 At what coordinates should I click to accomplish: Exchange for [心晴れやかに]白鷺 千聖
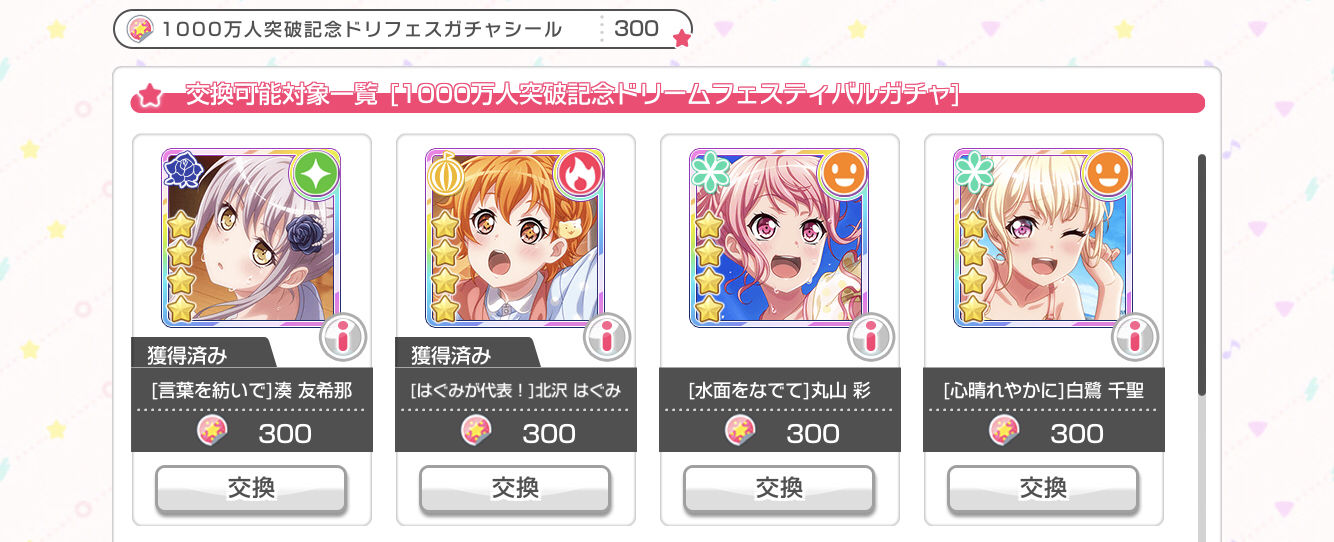1043,488
